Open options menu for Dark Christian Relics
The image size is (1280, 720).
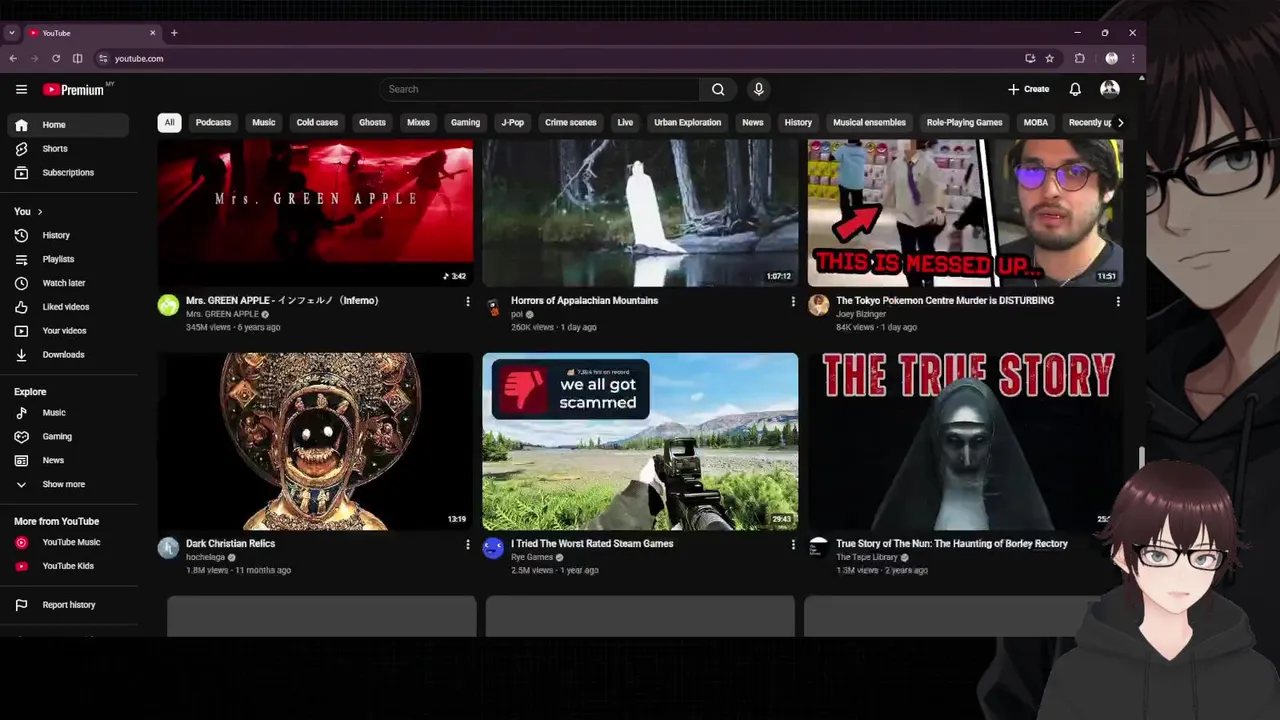pos(467,544)
